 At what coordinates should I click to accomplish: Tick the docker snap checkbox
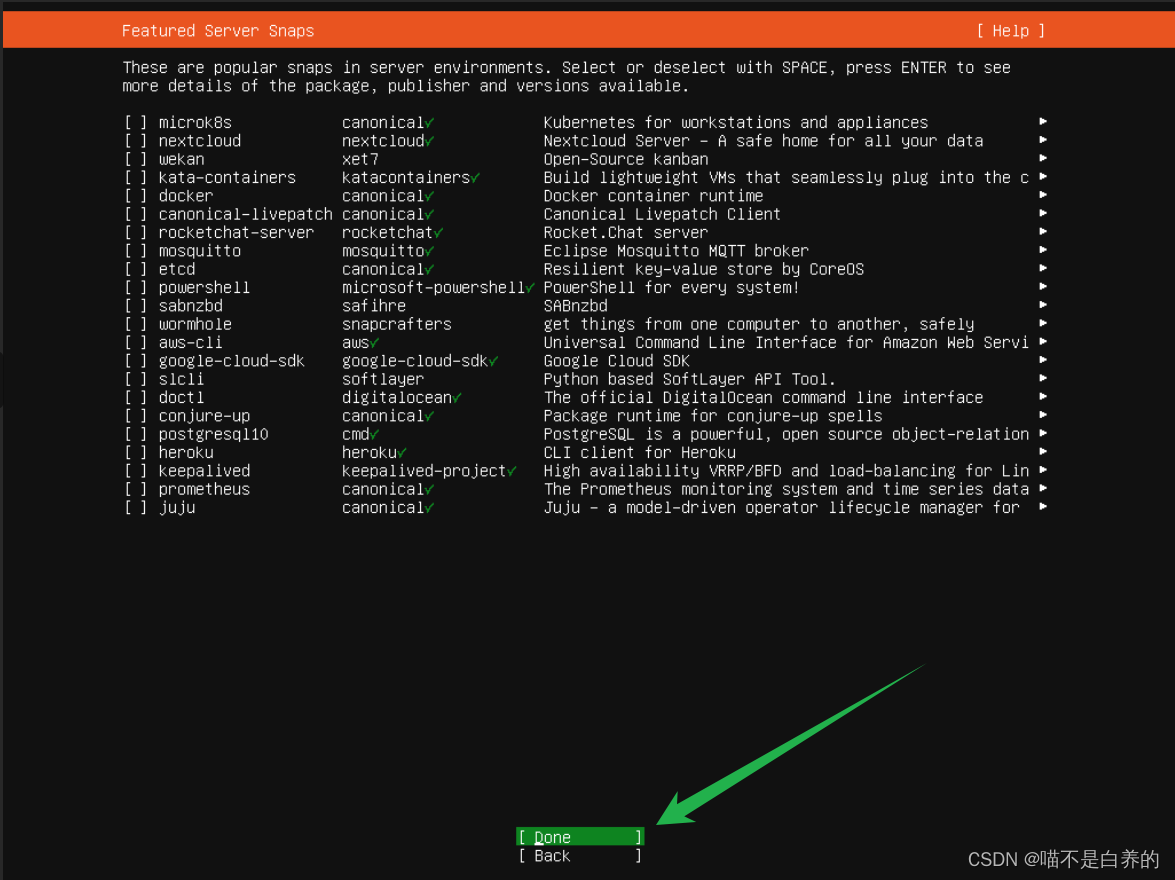[x=136, y=196]
